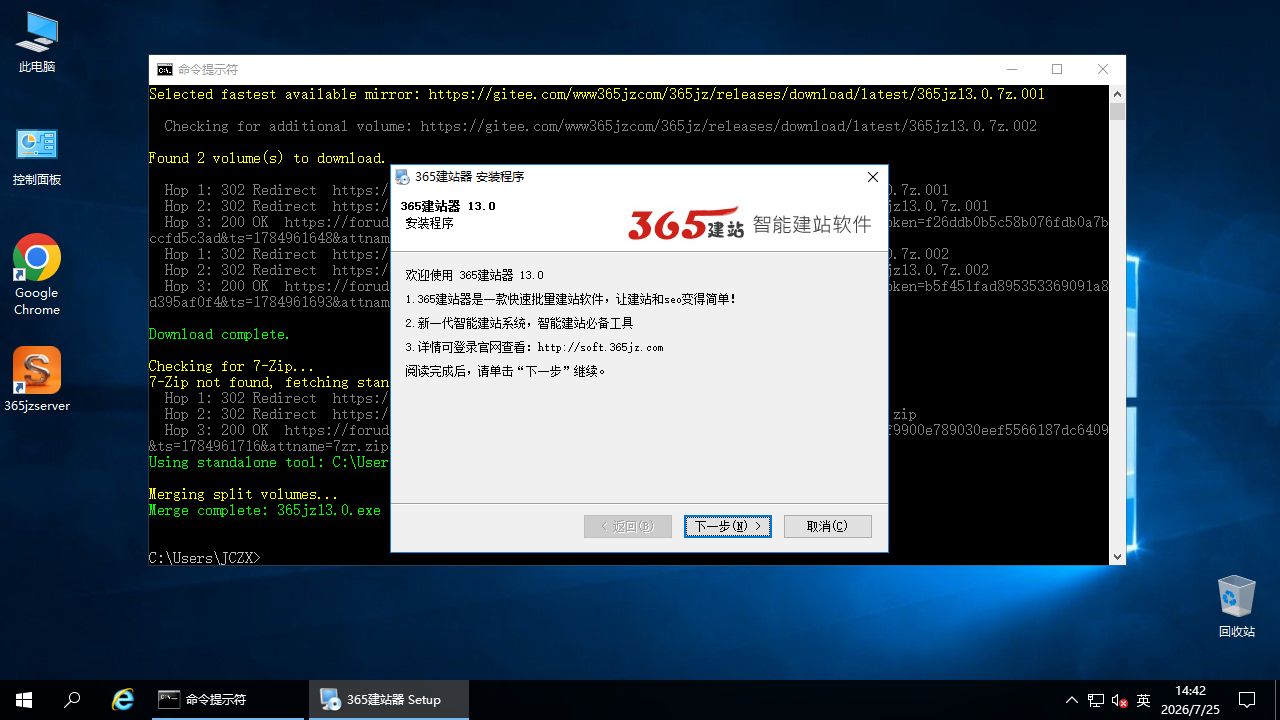Screen dimensions: 1280x720
Task: Click the show desktop strip on taskbar
Action: (x=1277, y=700)
